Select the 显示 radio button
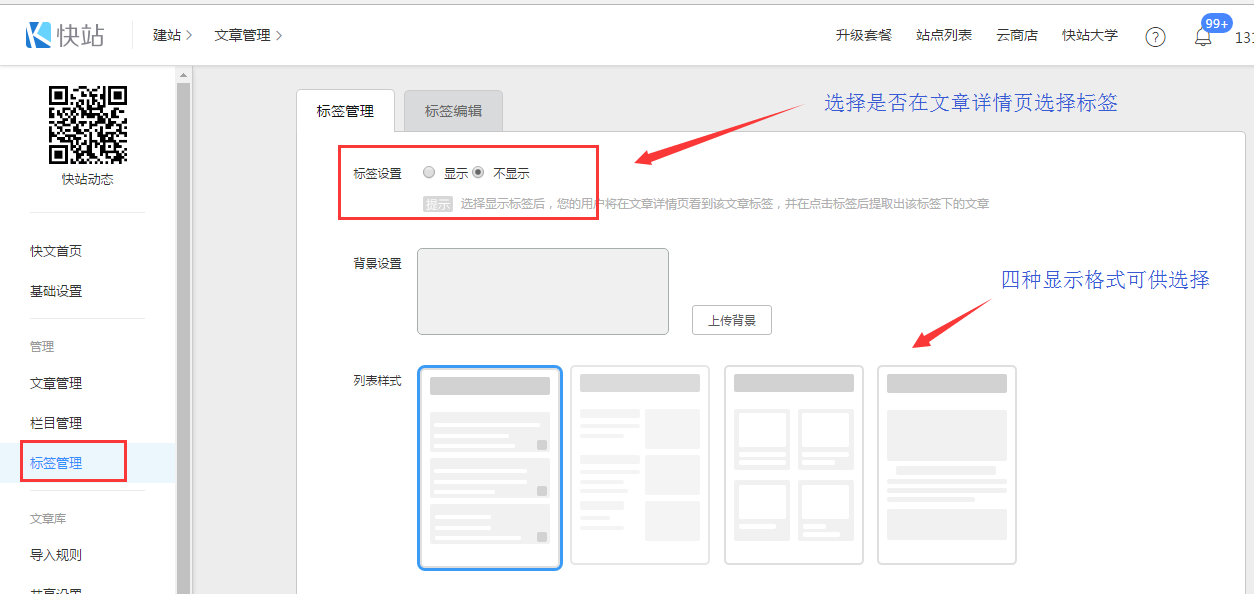1254x594 pixels. coord(429,172)
